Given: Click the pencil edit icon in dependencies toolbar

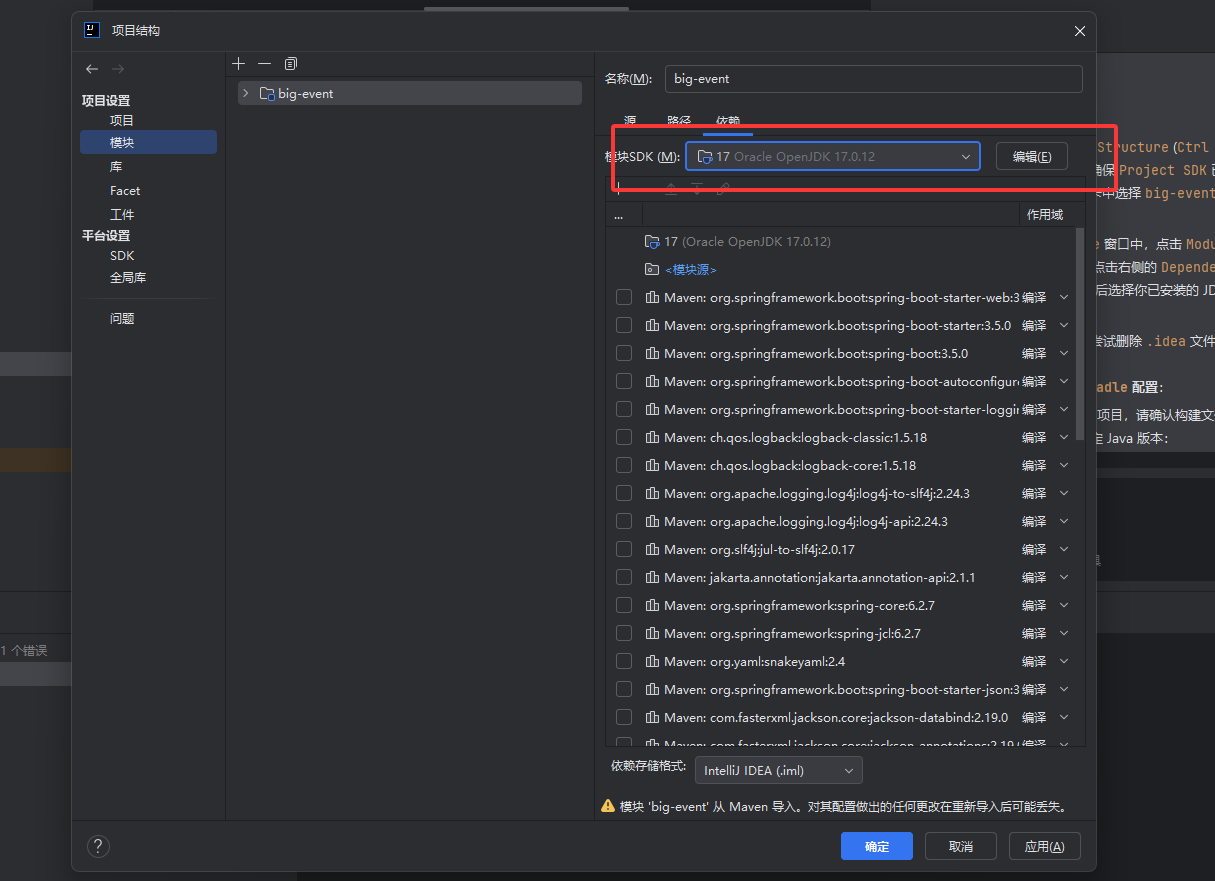Looking at the screenshot, I should [723, 188].
